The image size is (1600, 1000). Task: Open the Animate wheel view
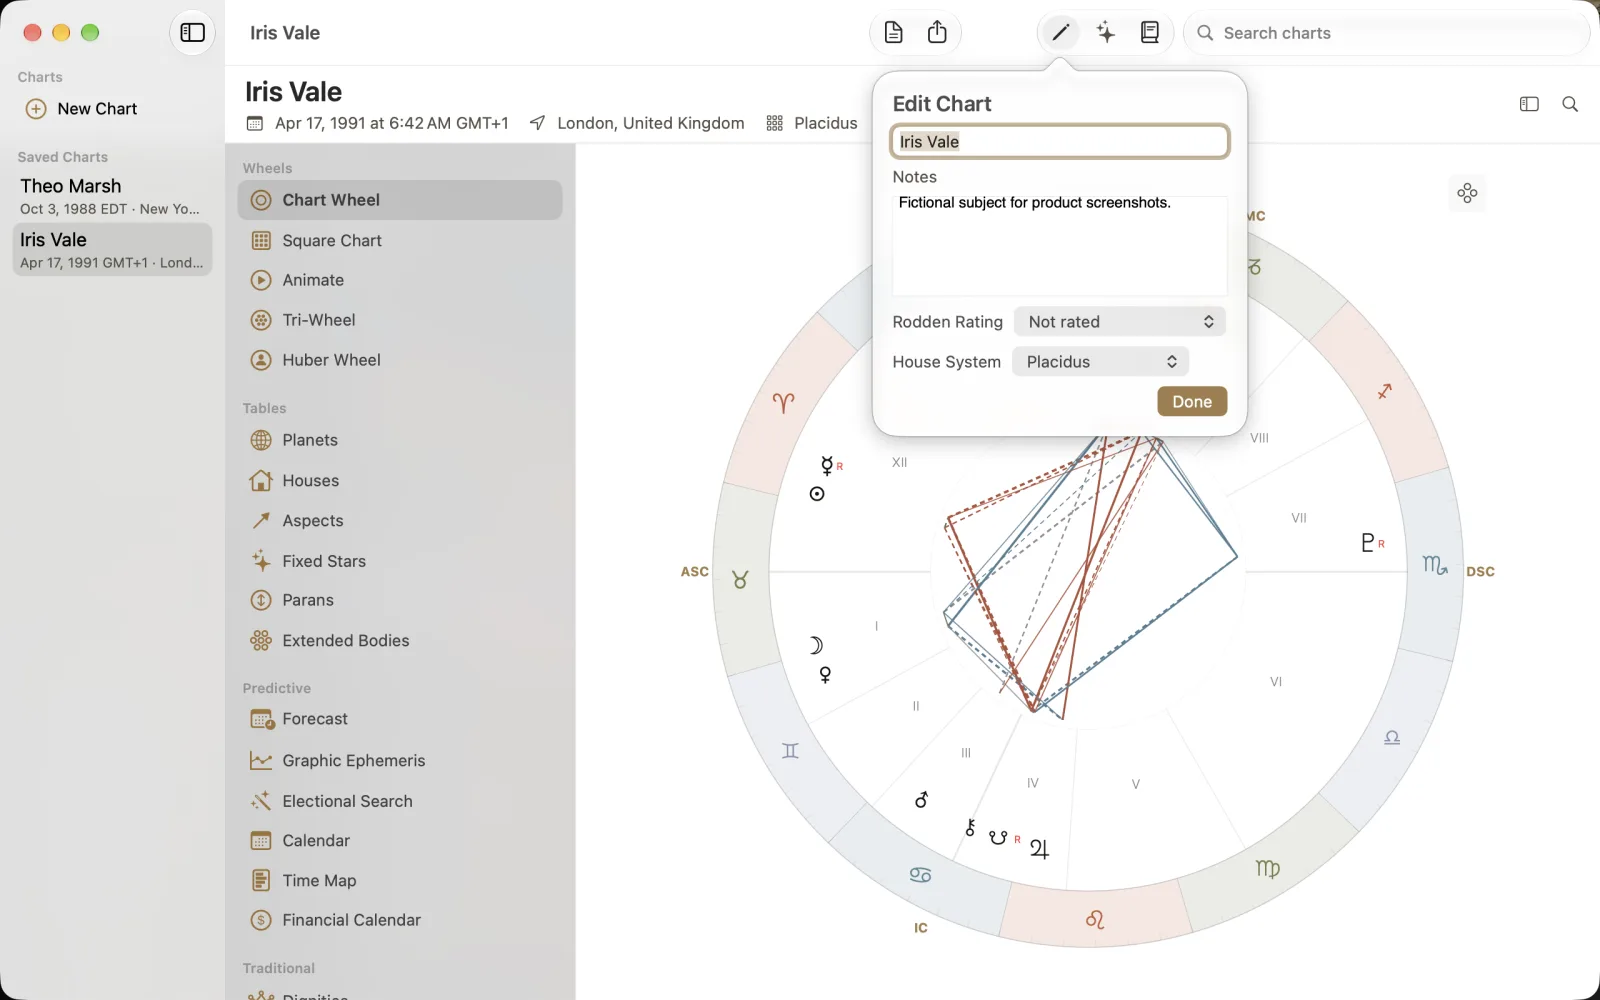click(x=400, y=281)
